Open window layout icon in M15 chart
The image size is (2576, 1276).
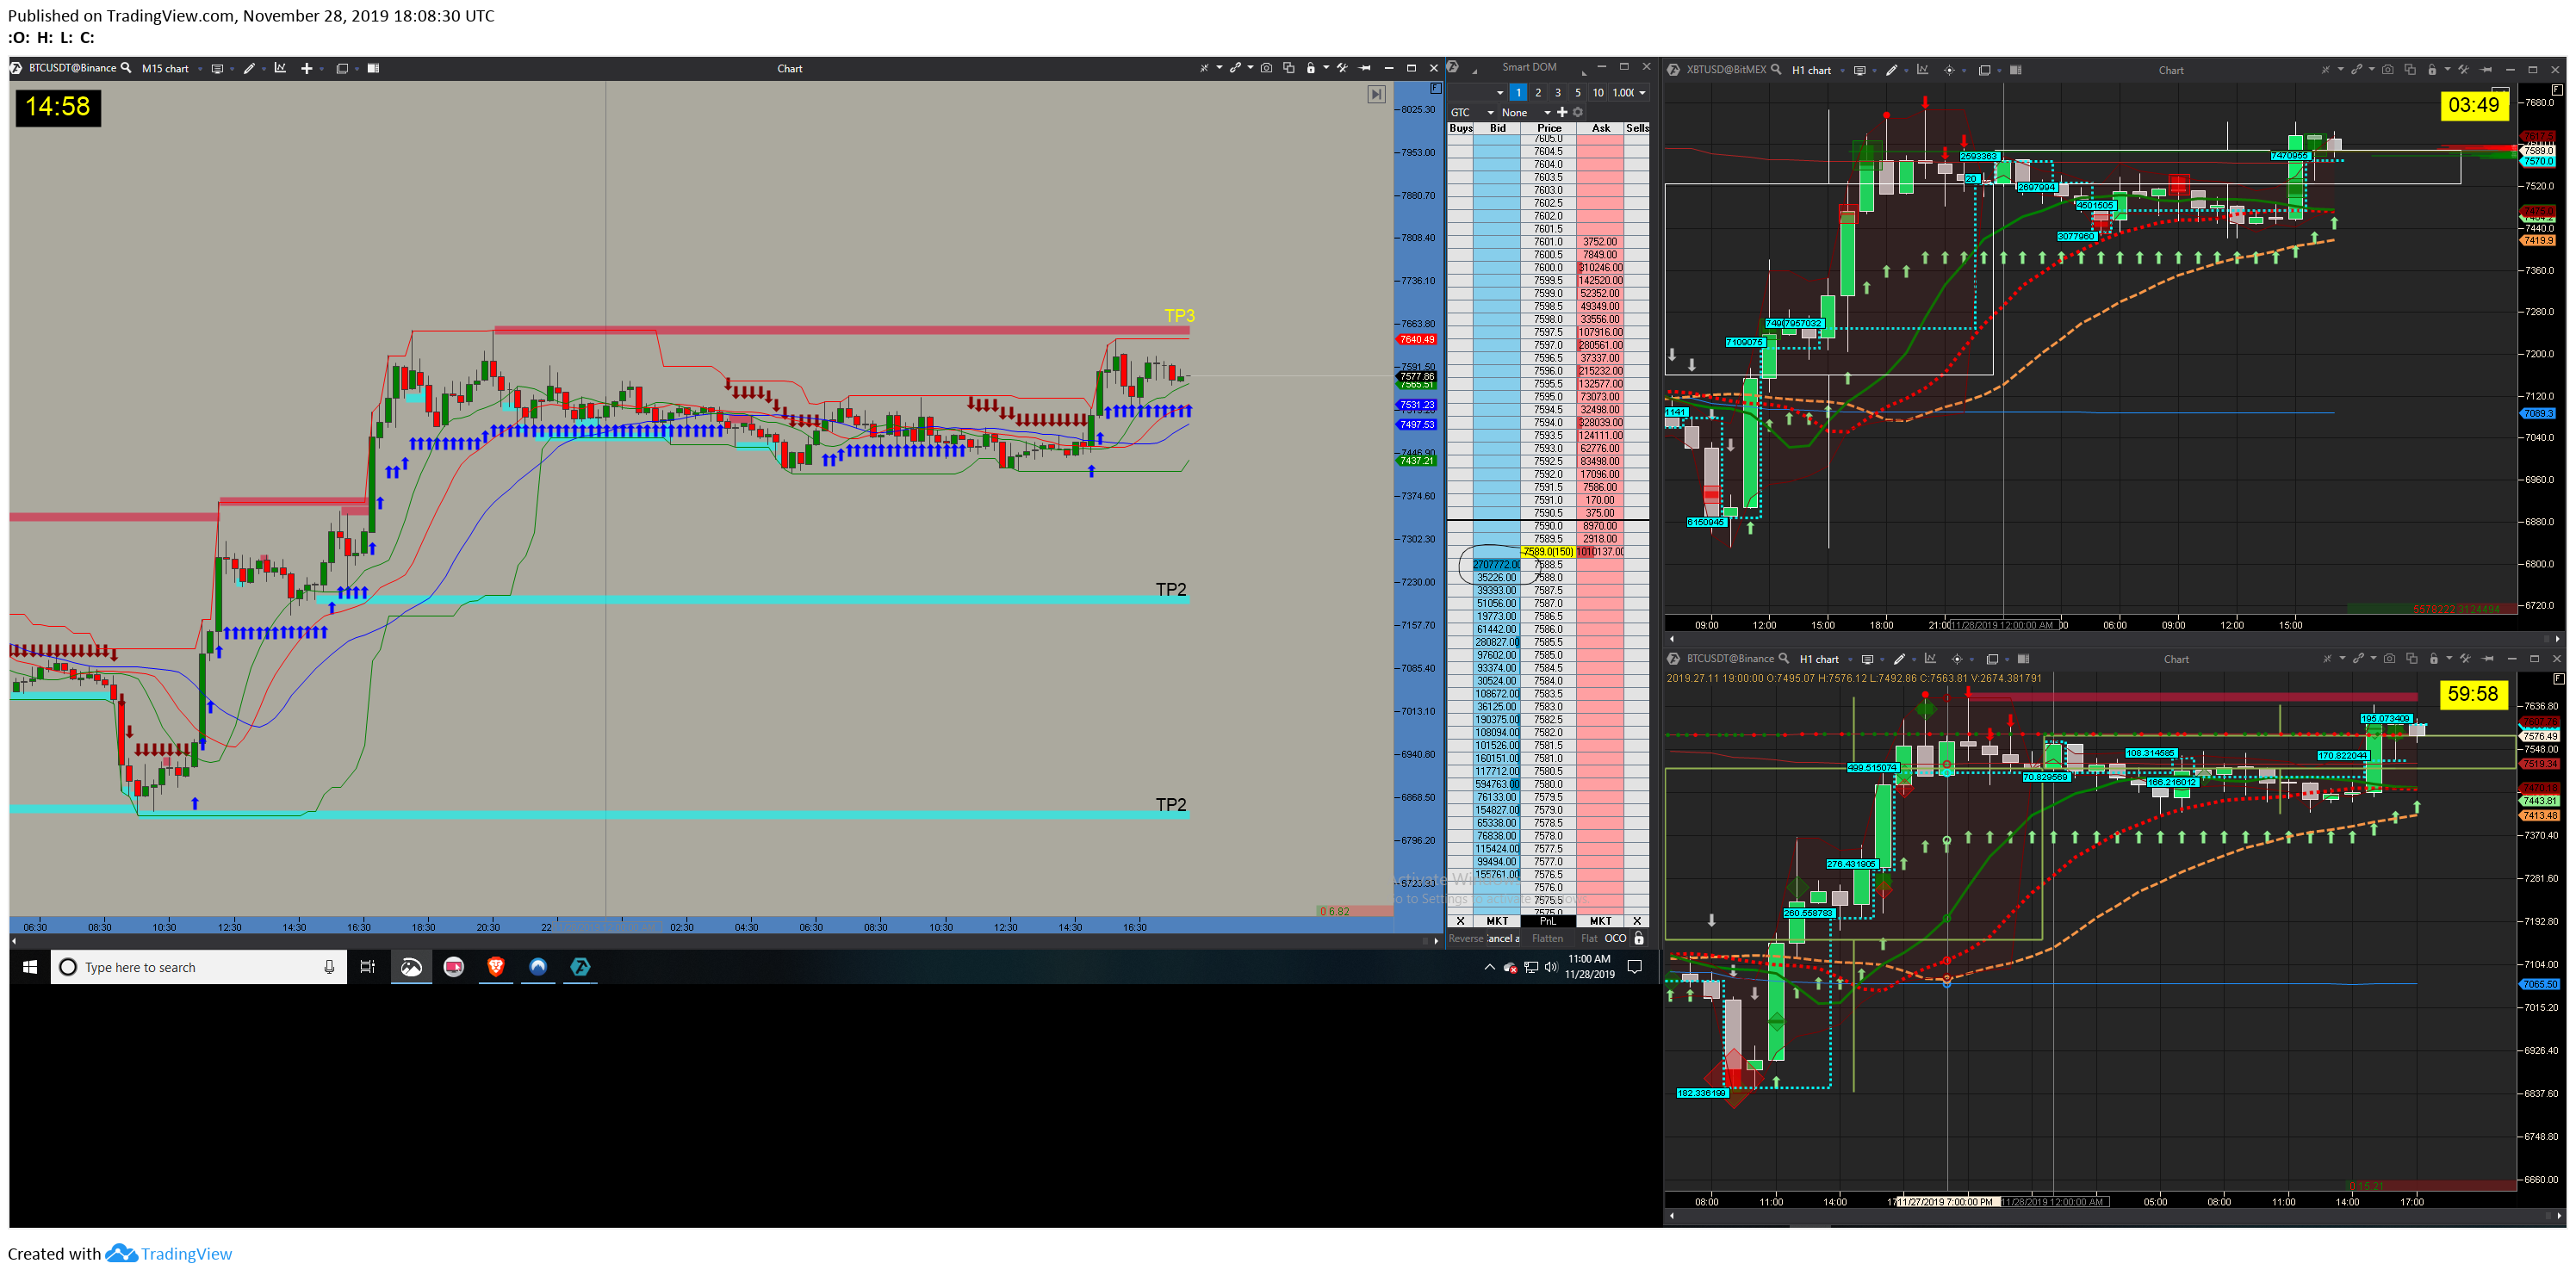(342, 68)
